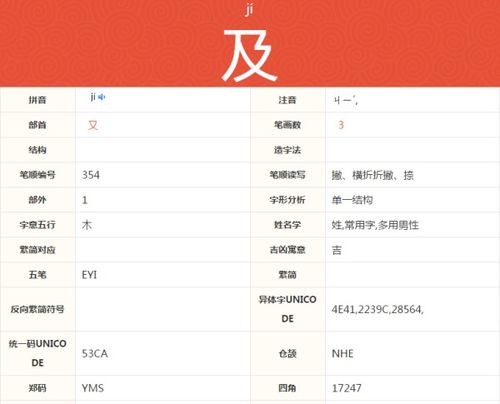Click the Wubi code EYI
The height and width of the screenshot is (404, 500).
[x=89, y=275]
